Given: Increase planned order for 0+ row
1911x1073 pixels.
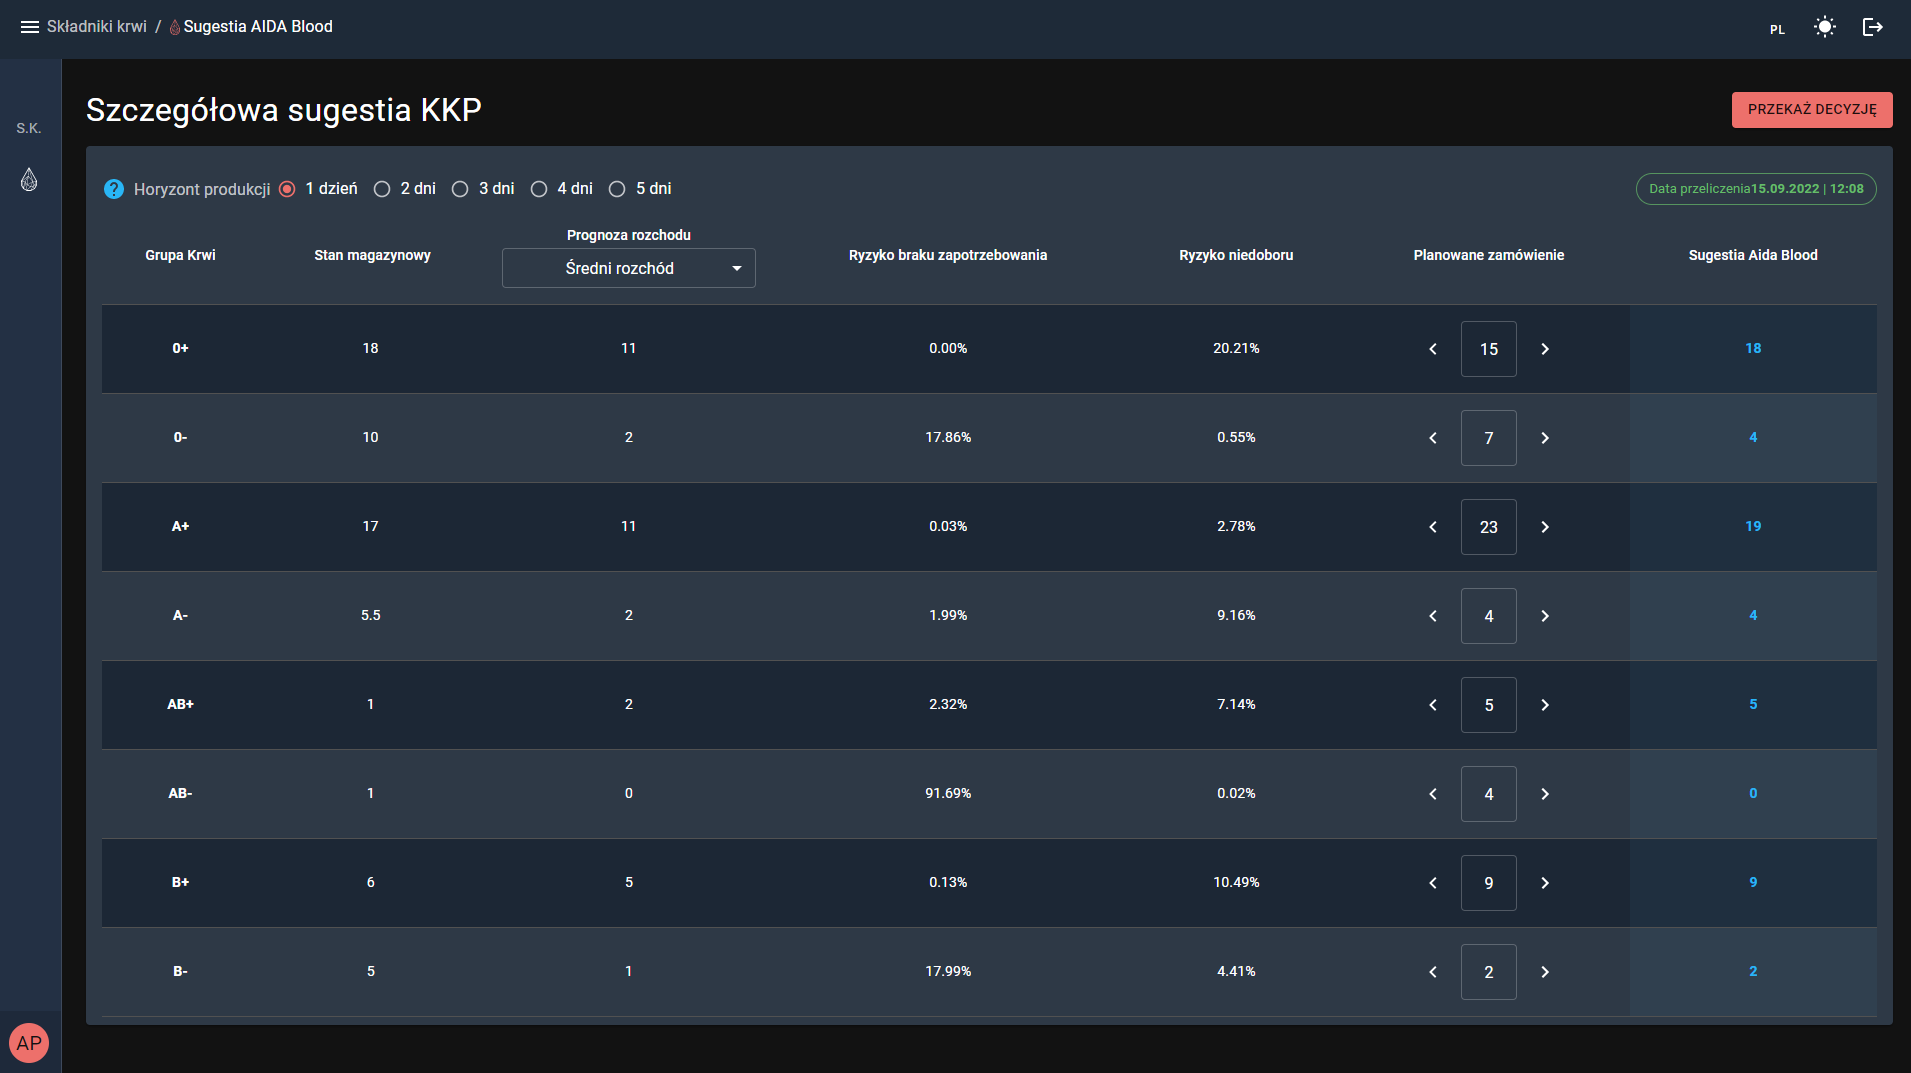Looking at the screenshot, I should [1545, 349].
